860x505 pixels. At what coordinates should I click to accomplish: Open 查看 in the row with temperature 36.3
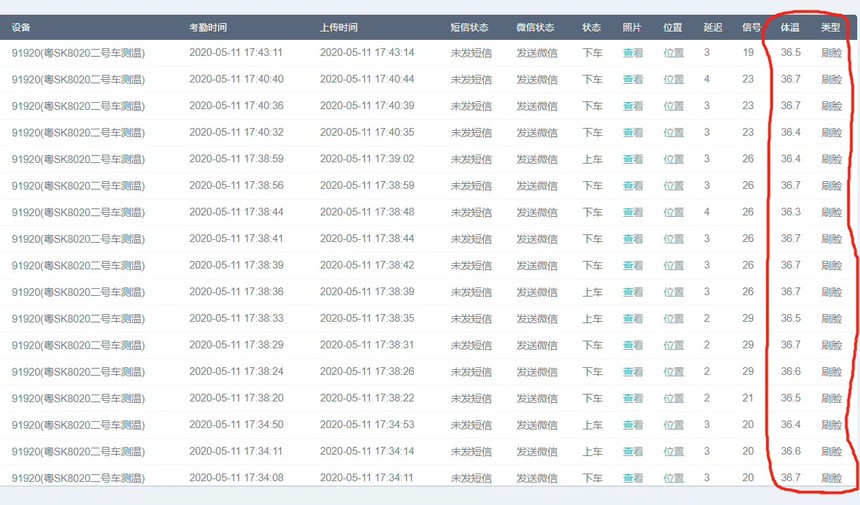632,212
